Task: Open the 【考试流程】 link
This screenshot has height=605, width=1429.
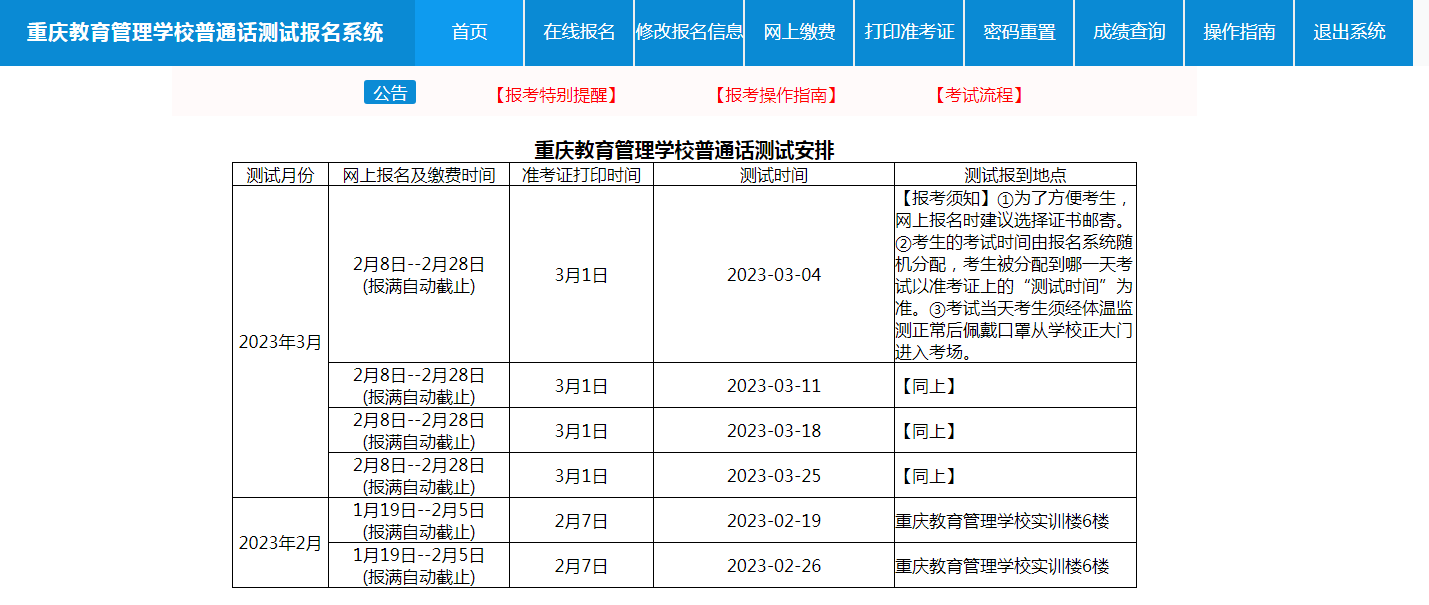Action: 979,95
